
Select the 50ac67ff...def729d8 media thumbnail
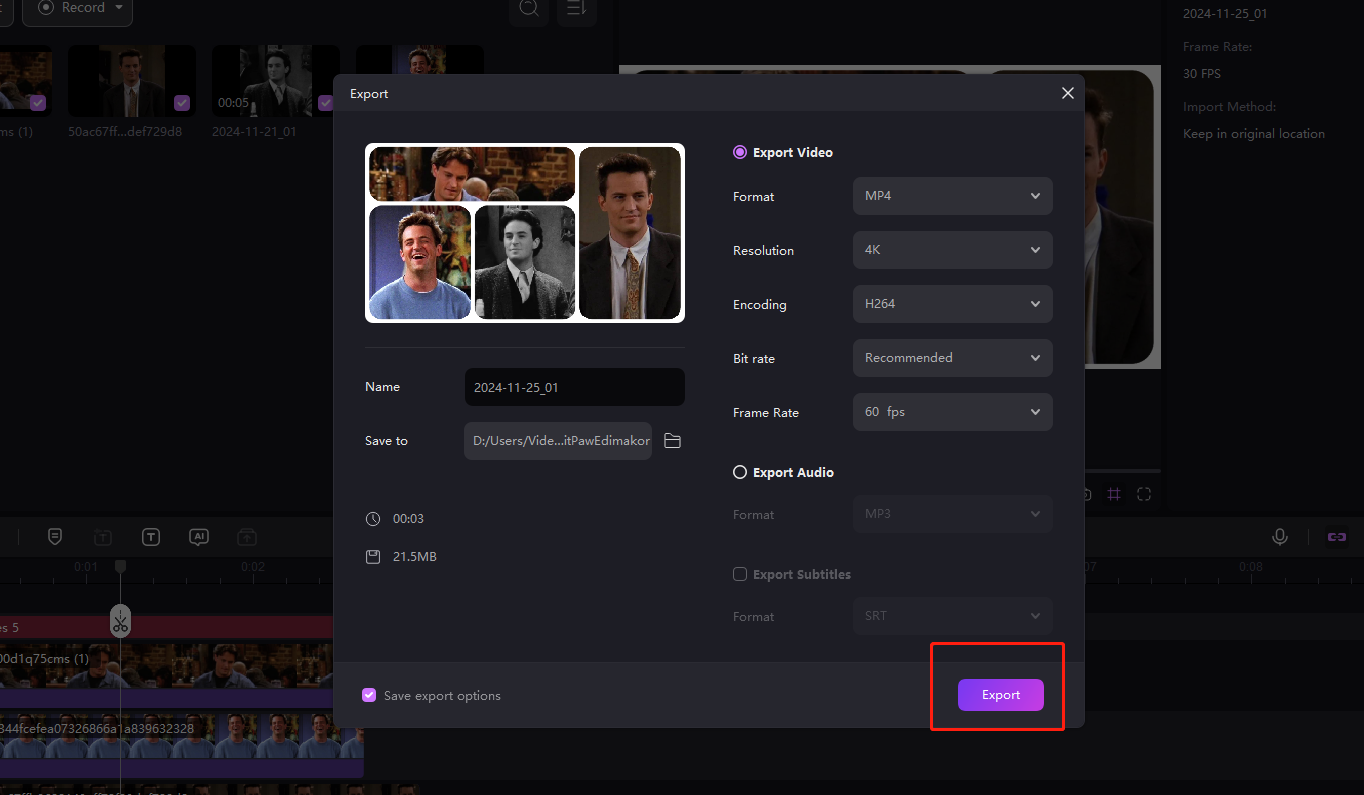tap(132, 81)
